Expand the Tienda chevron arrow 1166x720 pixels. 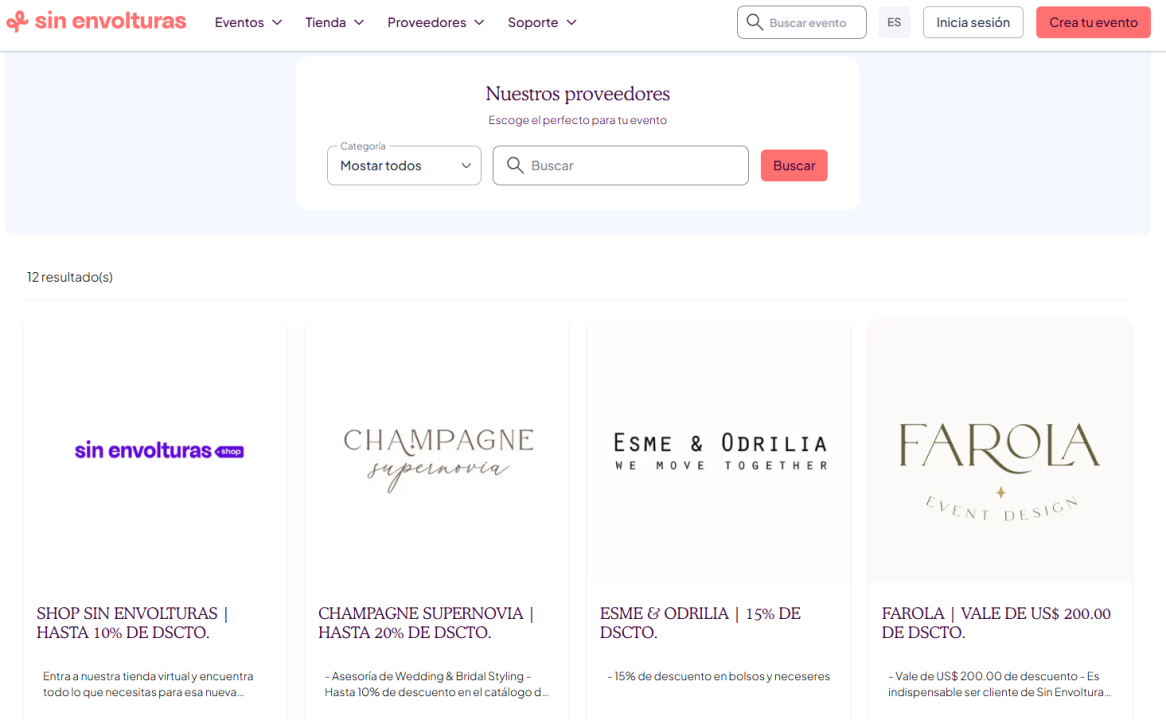coord(359,22)
